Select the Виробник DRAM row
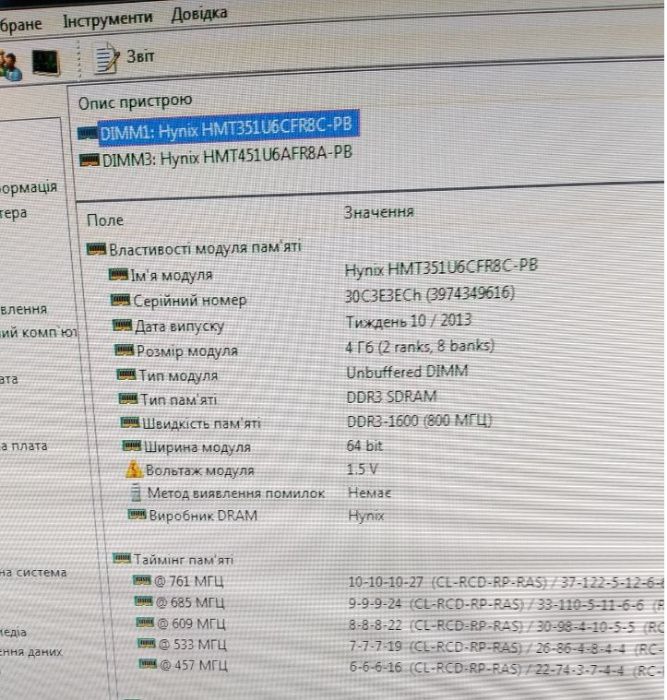The image size is (667, 700). [203, 516]
